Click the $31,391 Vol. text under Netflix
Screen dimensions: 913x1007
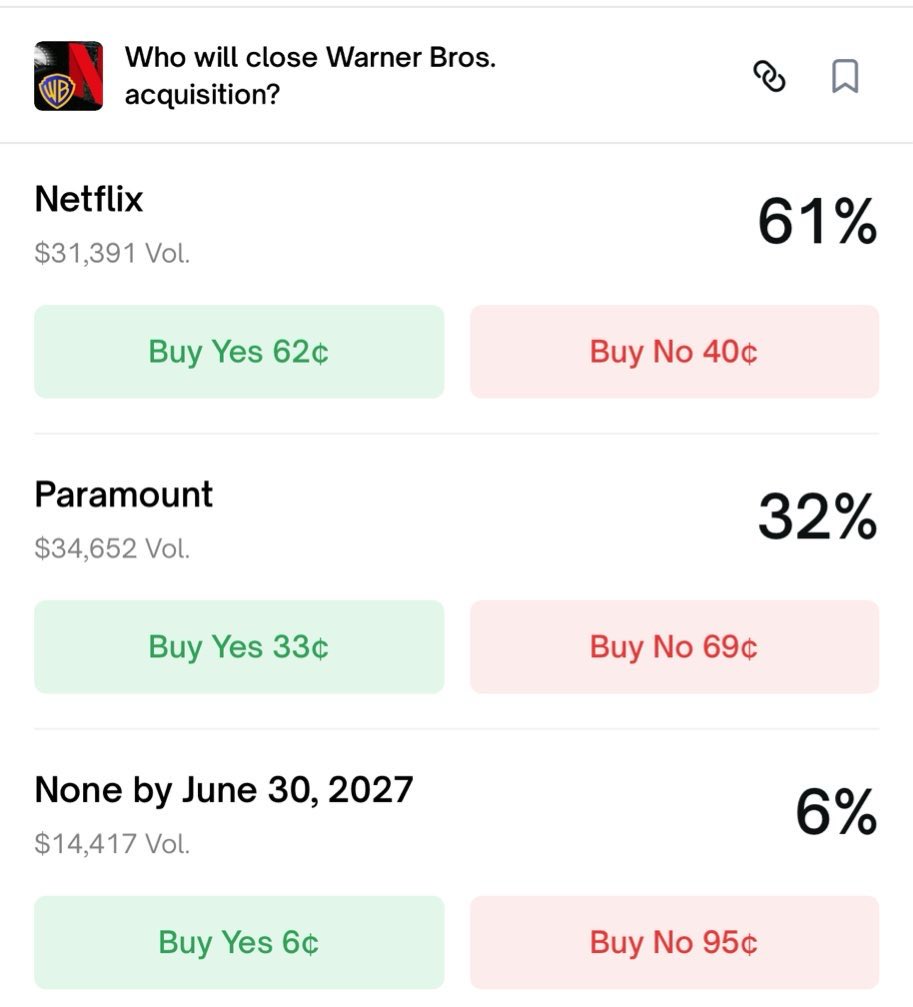[112, 253]
